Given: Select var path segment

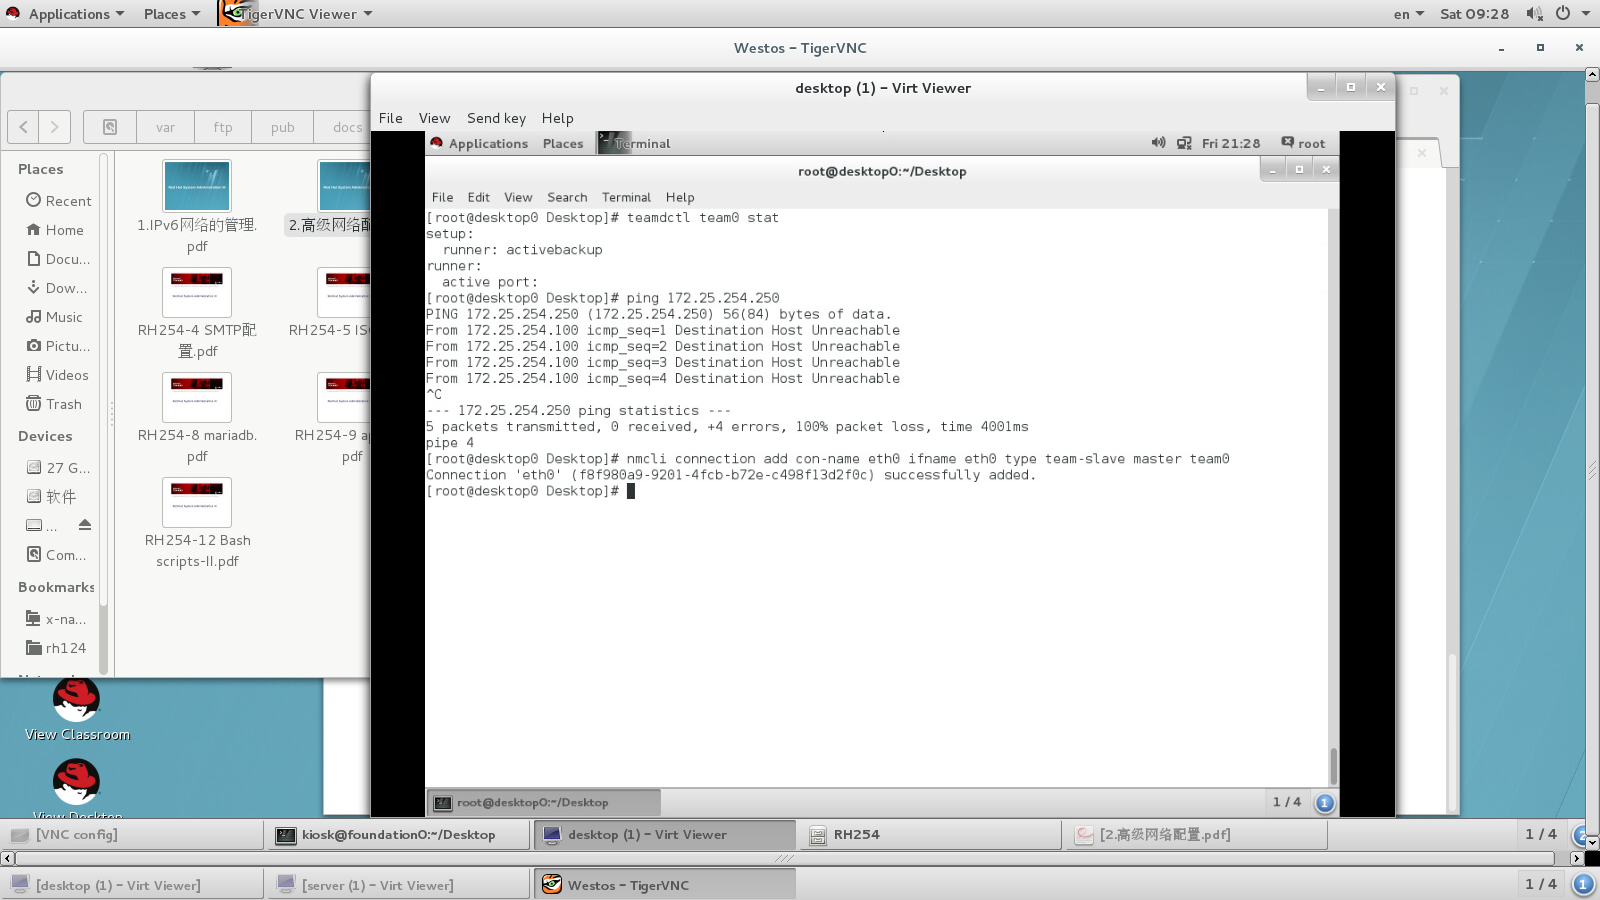Looking at the screenshot, I should [x=165, y=127].
